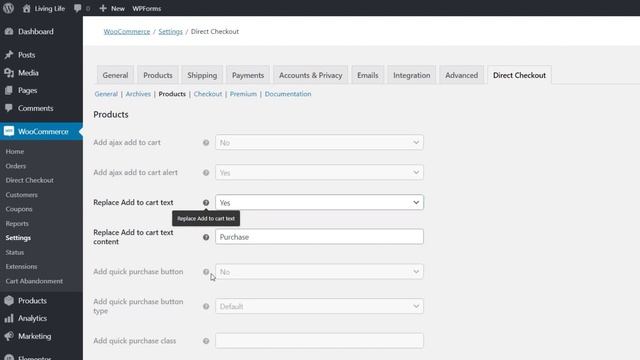This screenshot has height=360, width=640.
Task: Click help icon for Add quick purchase button type
Action: pos(206,306)
